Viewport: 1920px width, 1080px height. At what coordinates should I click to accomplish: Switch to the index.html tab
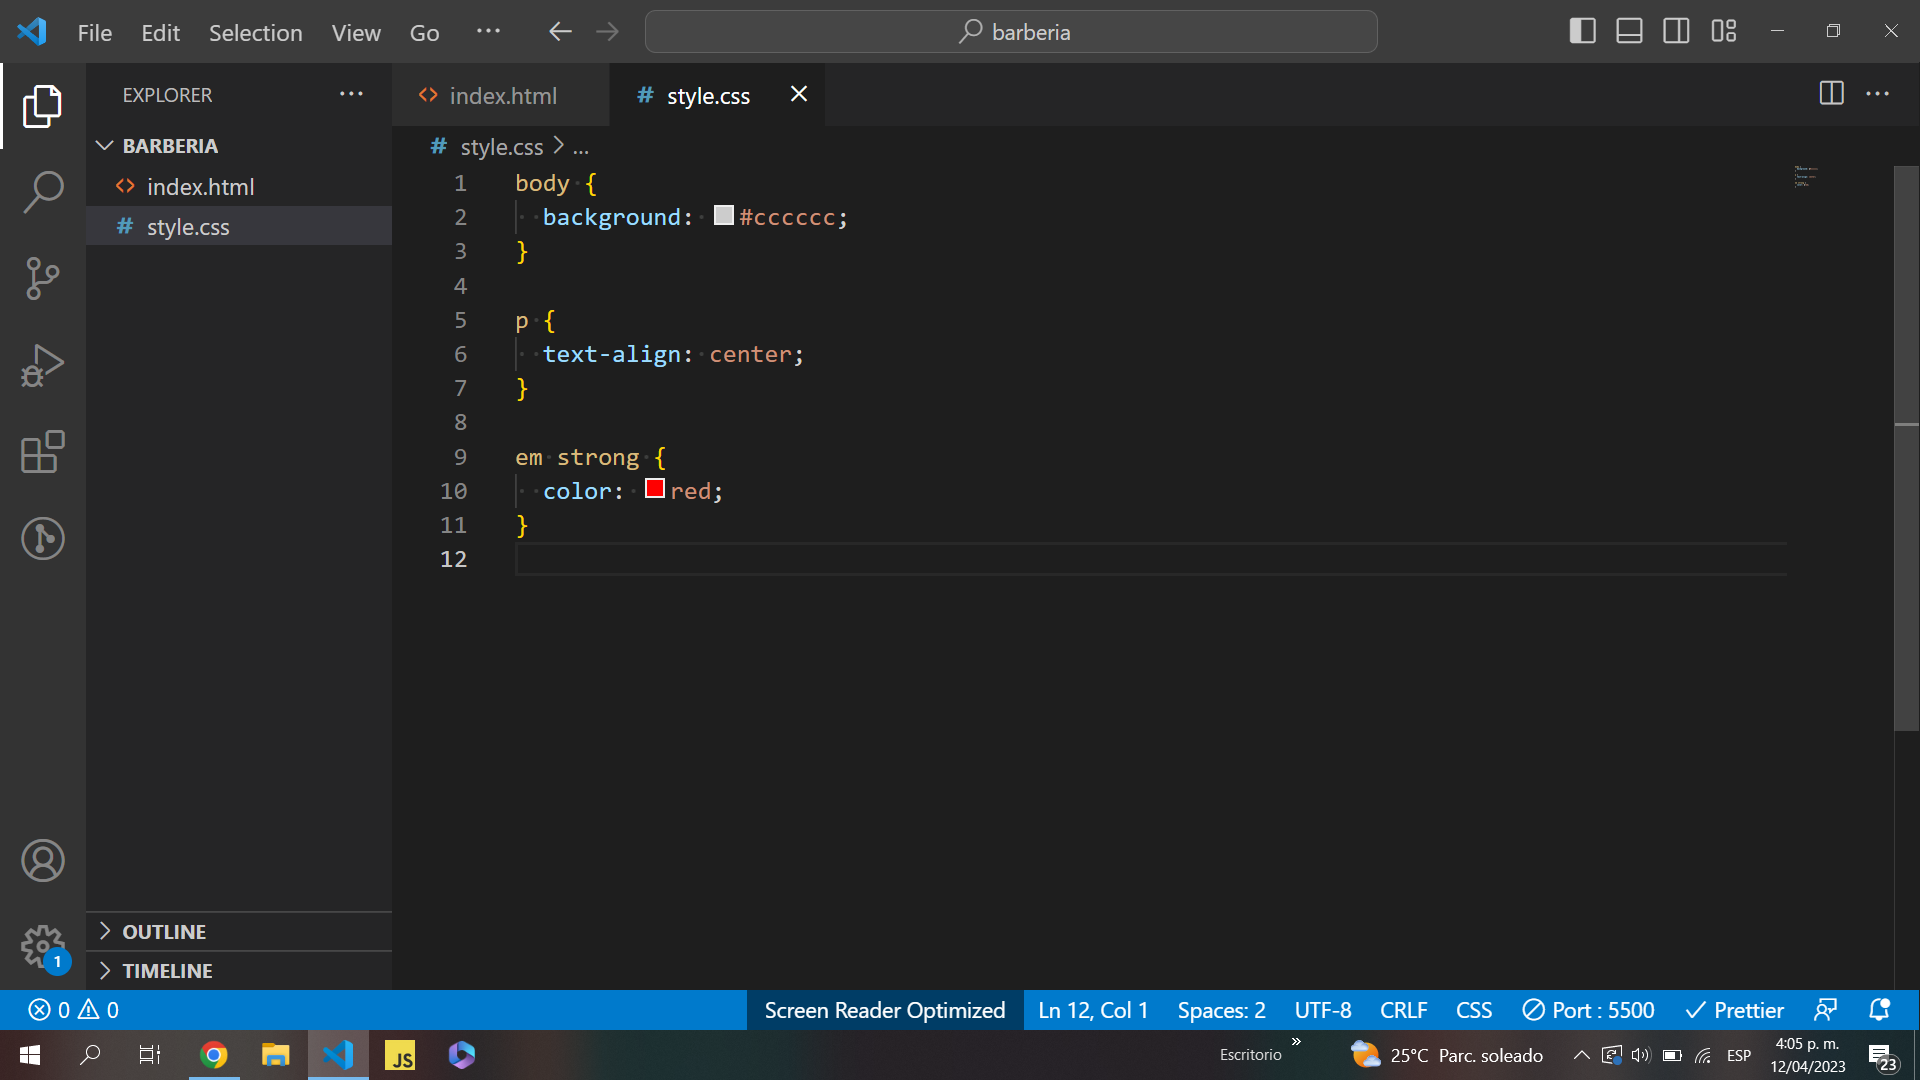(501, 95)
